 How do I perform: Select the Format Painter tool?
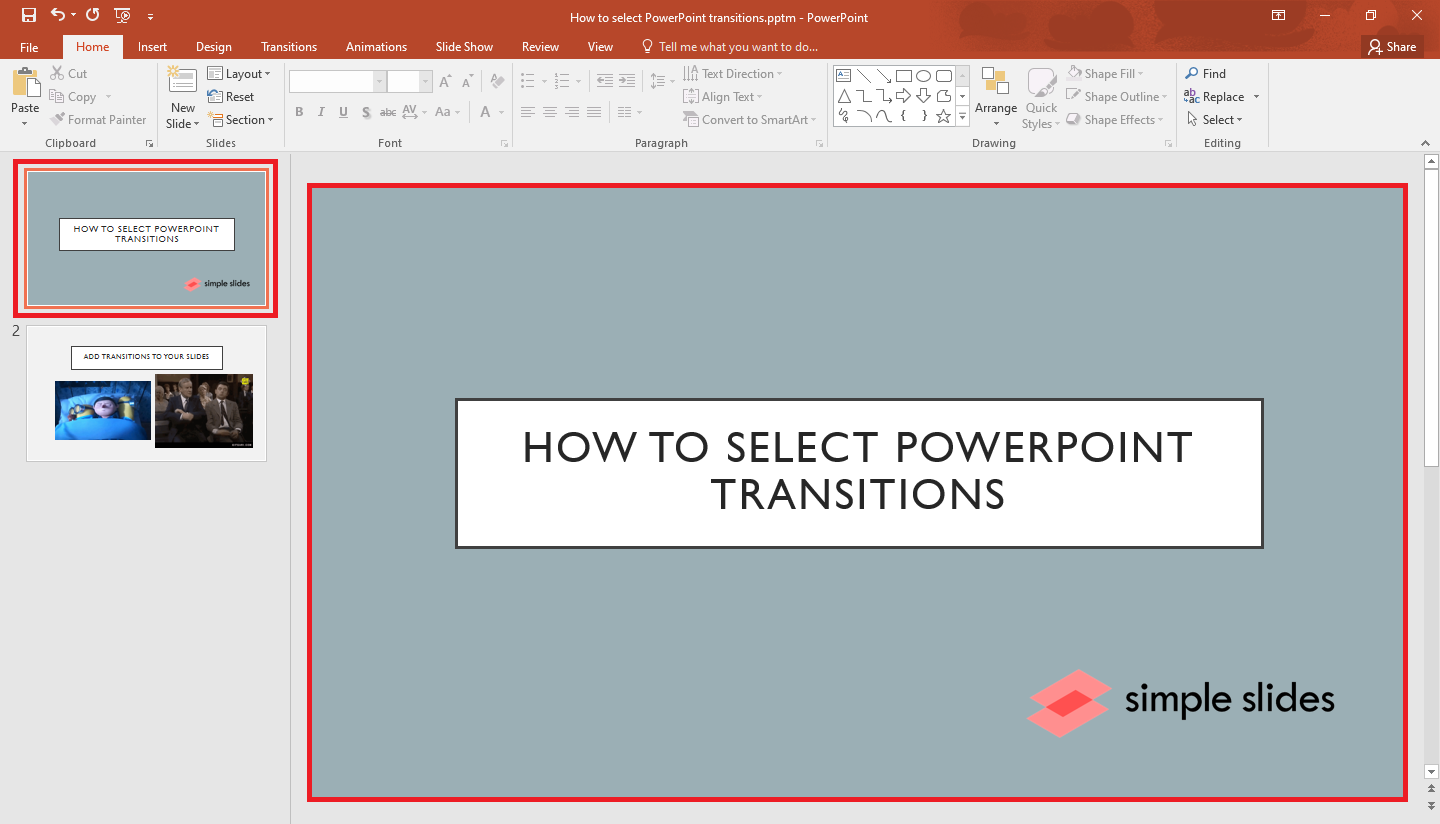98,119
